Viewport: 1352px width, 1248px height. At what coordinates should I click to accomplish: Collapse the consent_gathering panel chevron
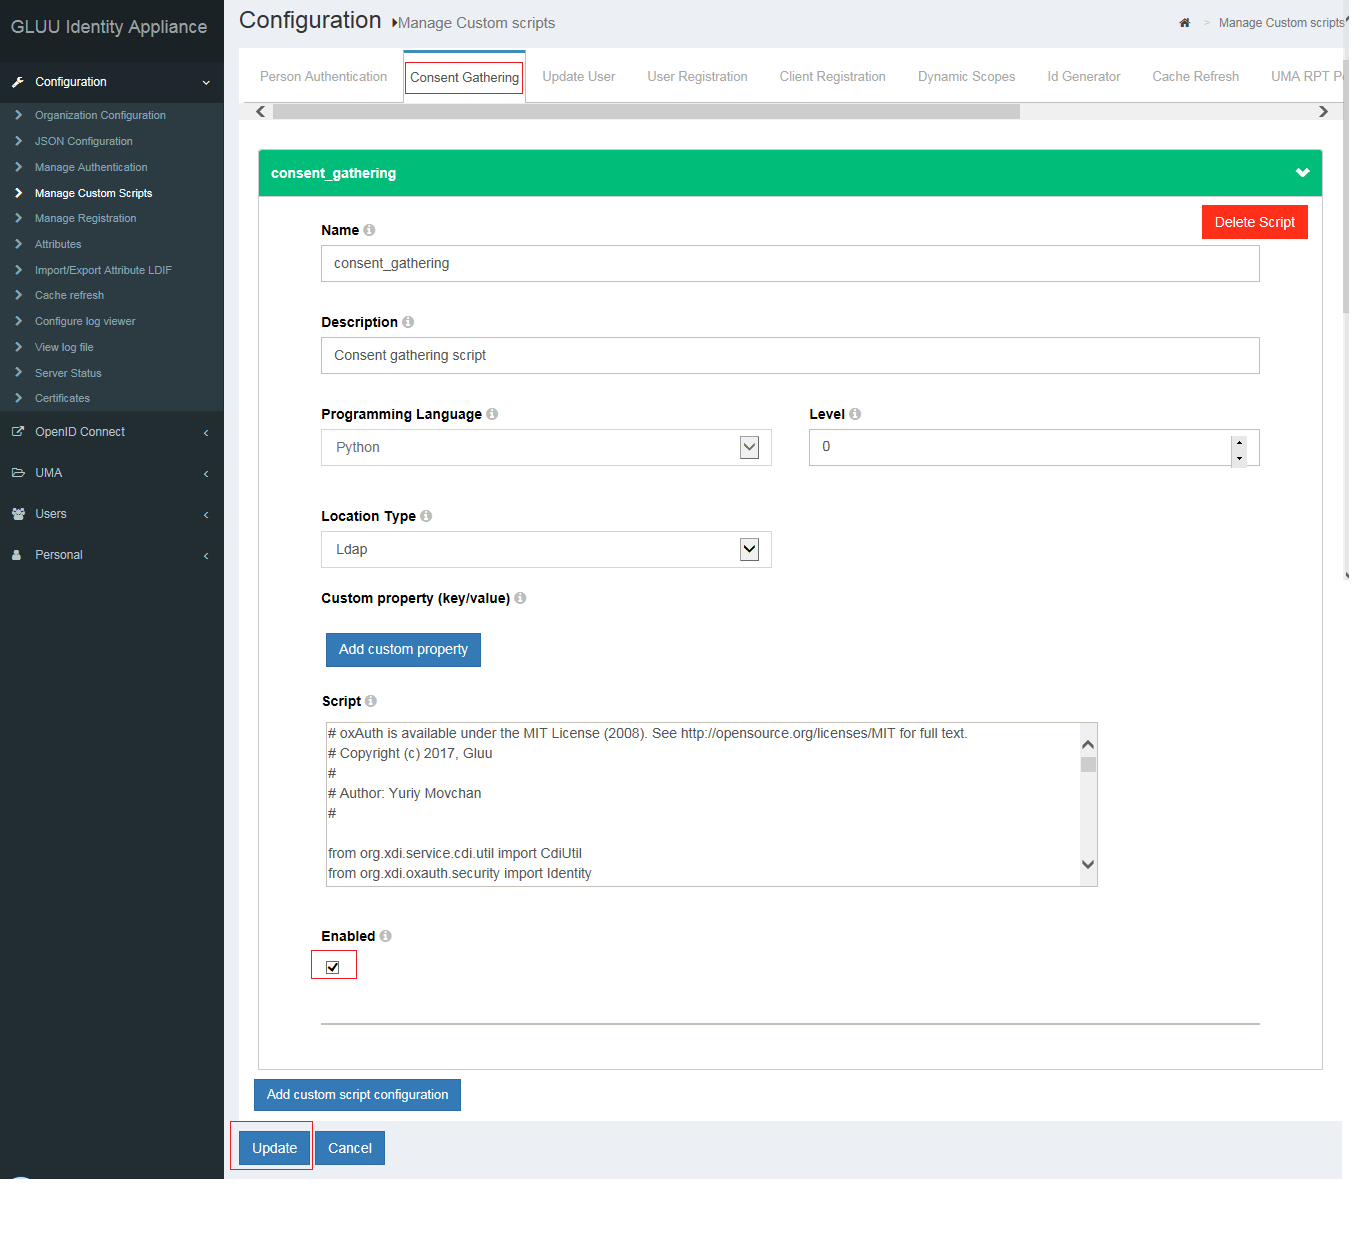(1302, 173)
